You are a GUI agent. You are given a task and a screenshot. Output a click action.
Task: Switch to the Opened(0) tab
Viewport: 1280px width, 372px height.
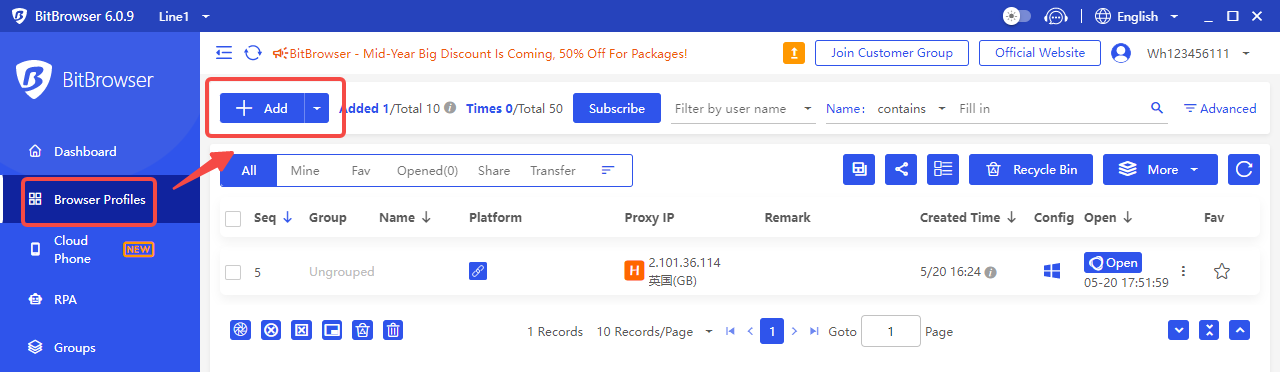tap(427, 170)
